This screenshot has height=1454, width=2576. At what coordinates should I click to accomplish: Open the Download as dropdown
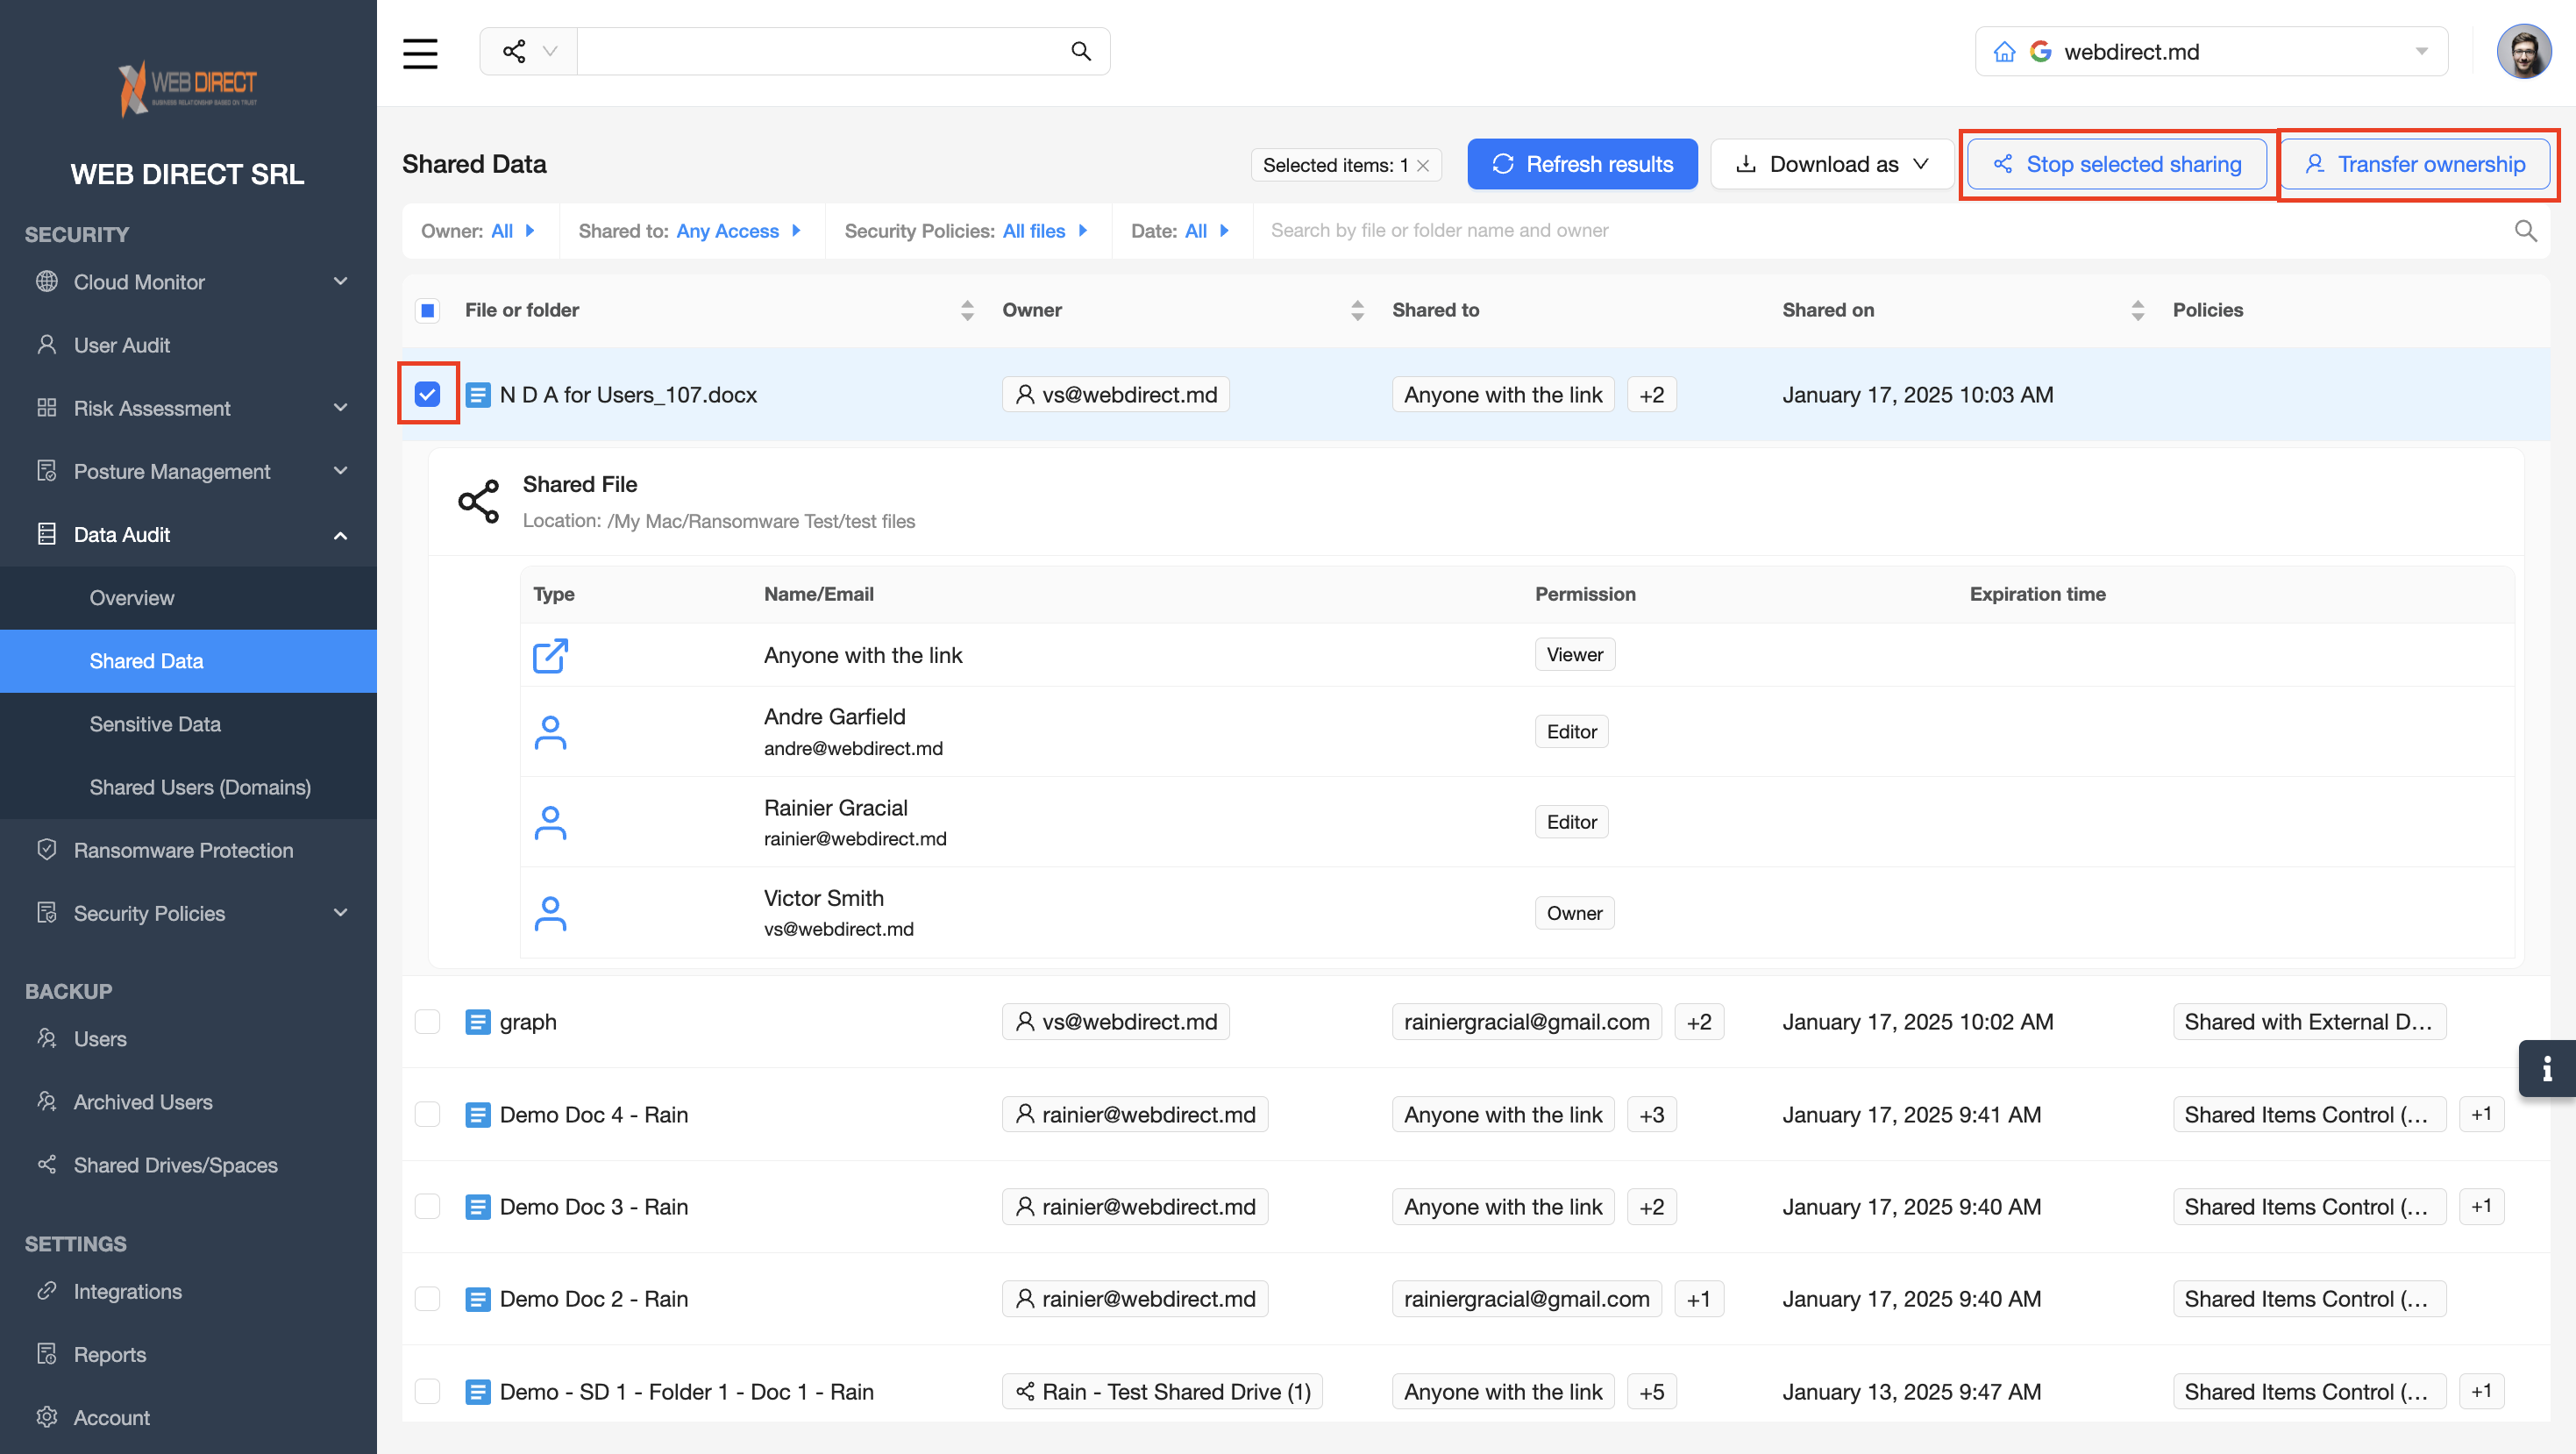1832,164
